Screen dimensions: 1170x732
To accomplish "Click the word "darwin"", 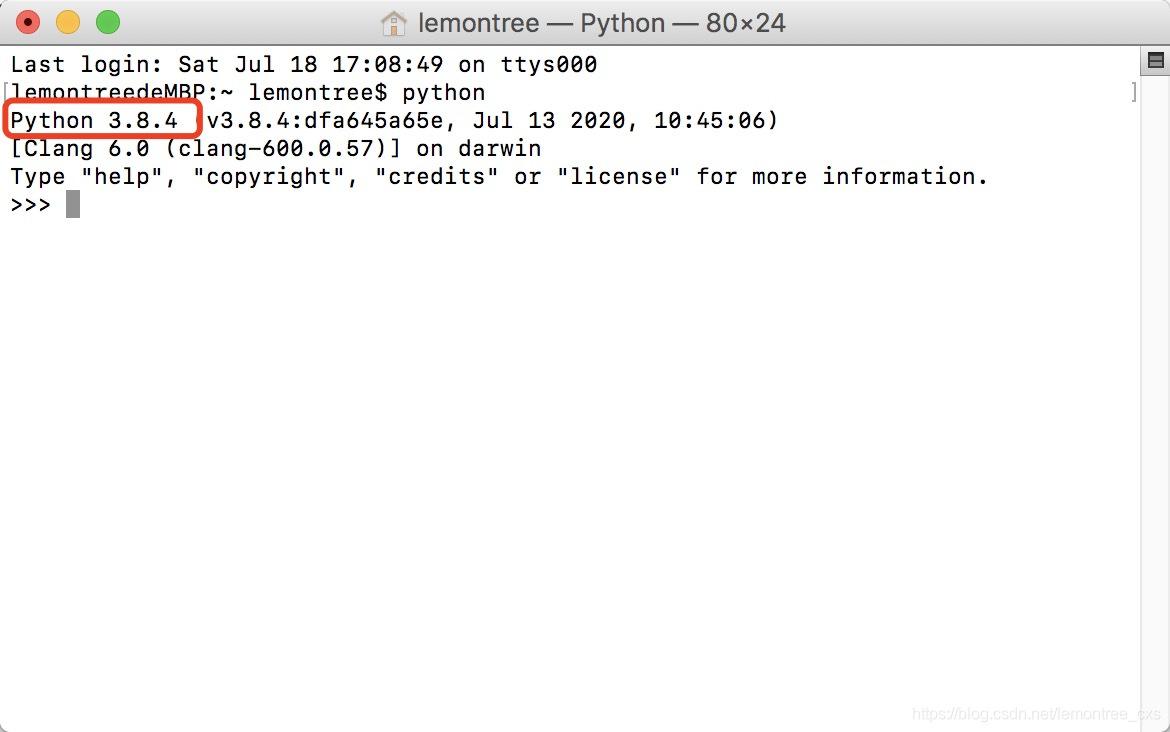I will tap(499, 149).
